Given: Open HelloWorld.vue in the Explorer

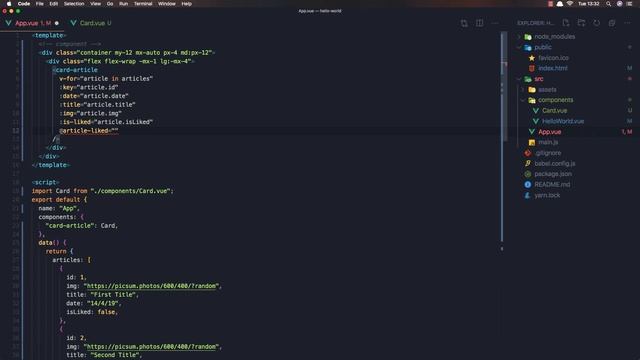Looking at the screenshot, I should tap(563, 121).
